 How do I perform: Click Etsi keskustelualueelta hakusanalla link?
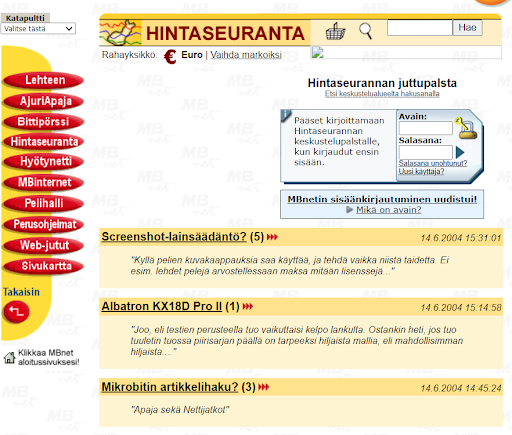pyautogui.click(x=382, y=94)
